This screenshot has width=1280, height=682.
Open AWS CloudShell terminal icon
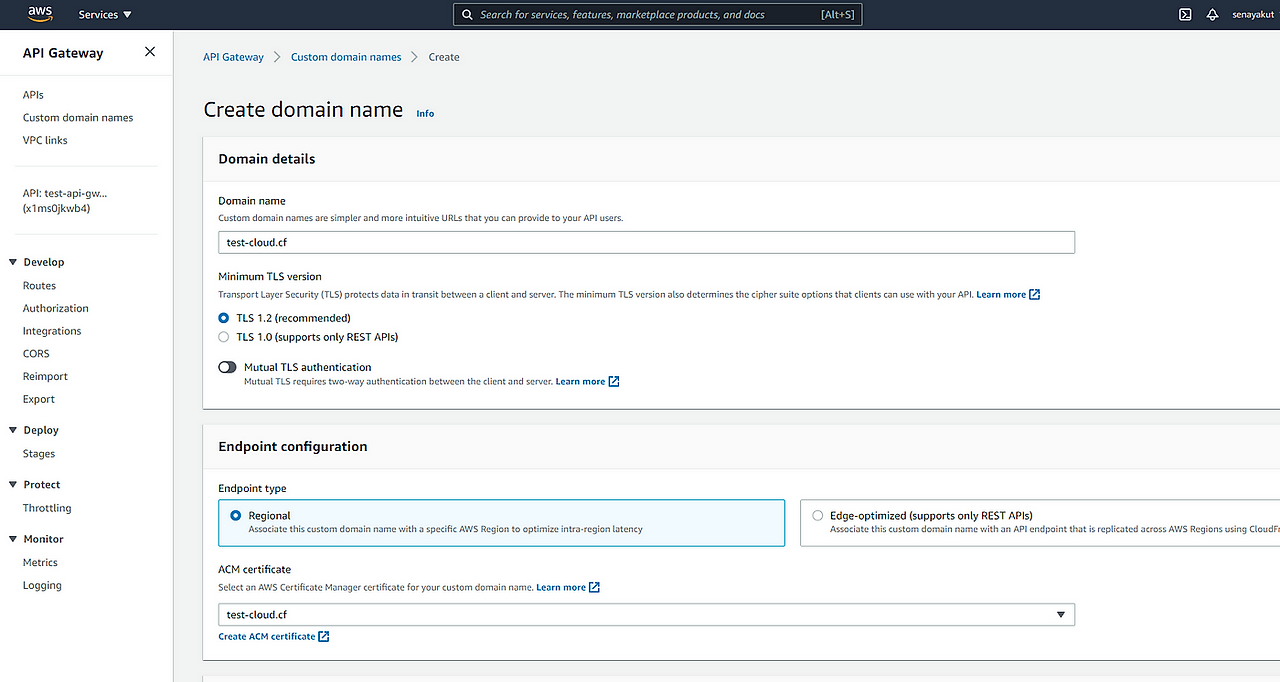point(1184,14)
